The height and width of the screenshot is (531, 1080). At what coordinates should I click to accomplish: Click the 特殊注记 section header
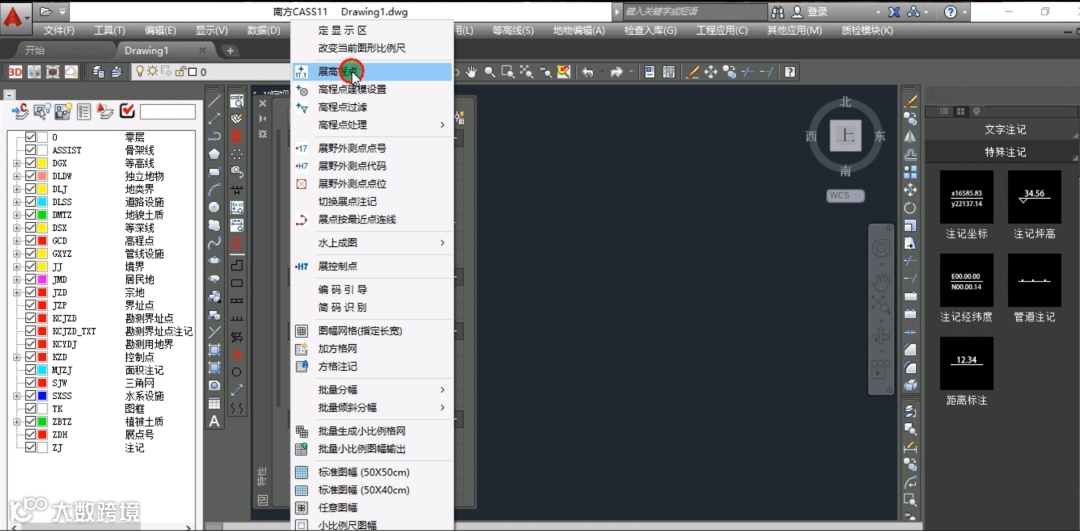click(x=1005, y=152)
